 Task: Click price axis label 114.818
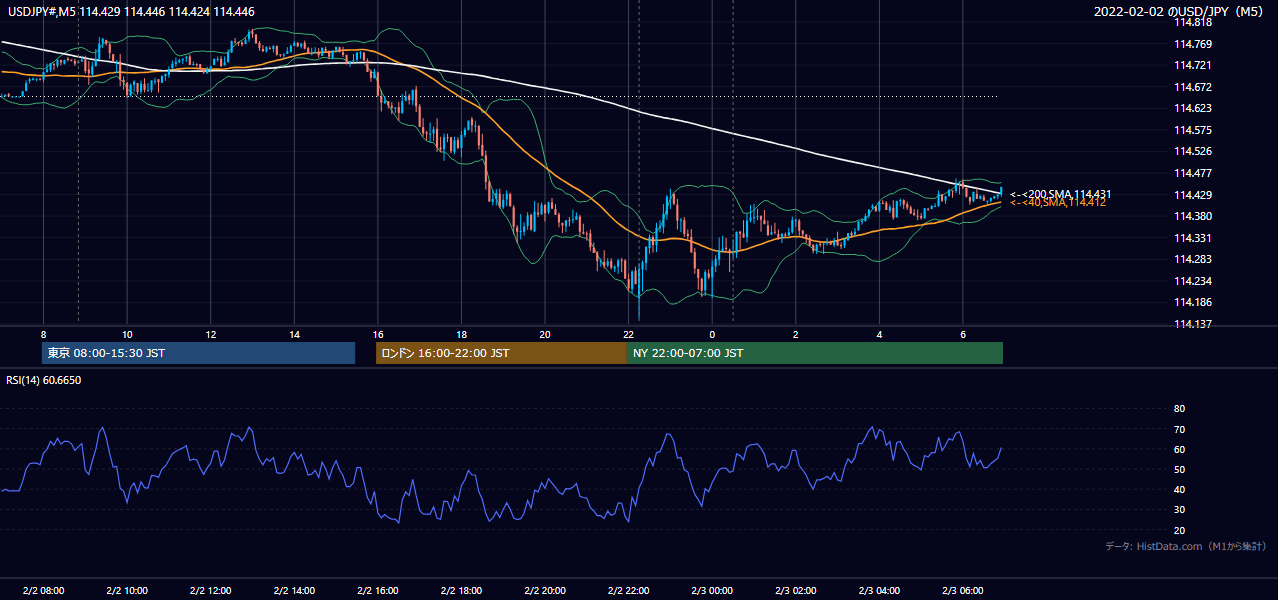pyautogui.click(x=1192, y=22)
